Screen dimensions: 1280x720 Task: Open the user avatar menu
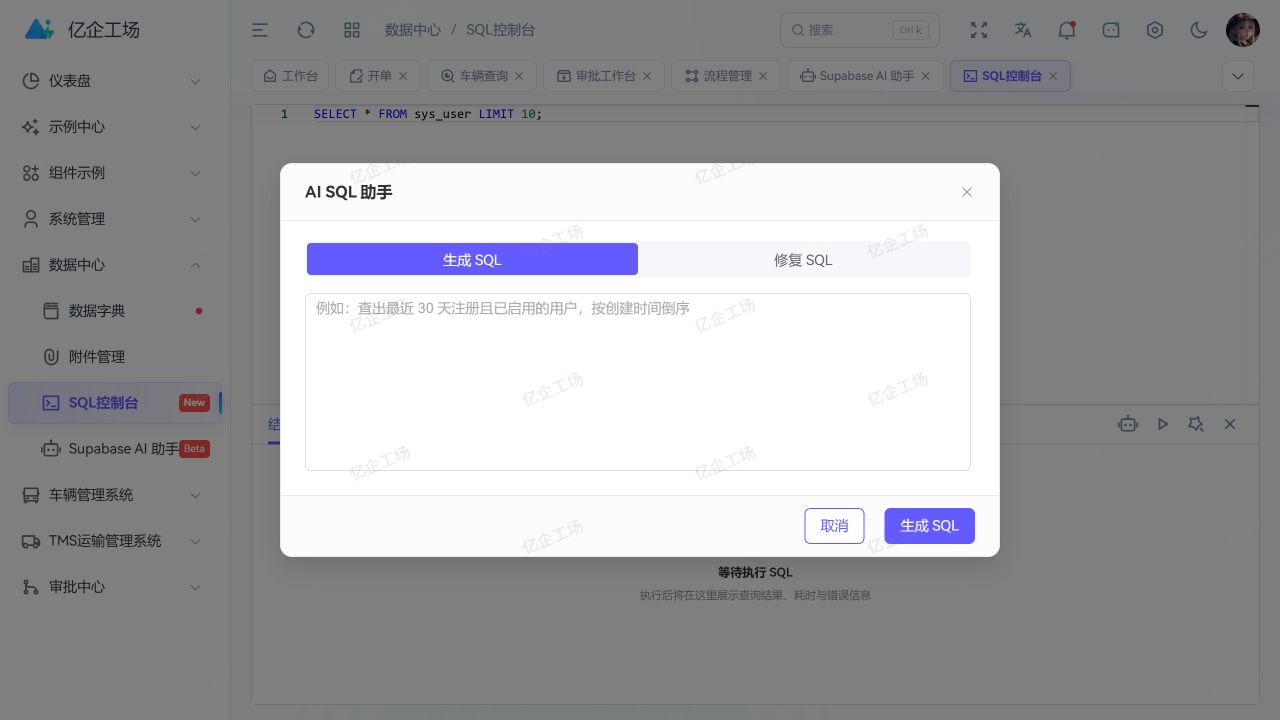click(1243, 30)
